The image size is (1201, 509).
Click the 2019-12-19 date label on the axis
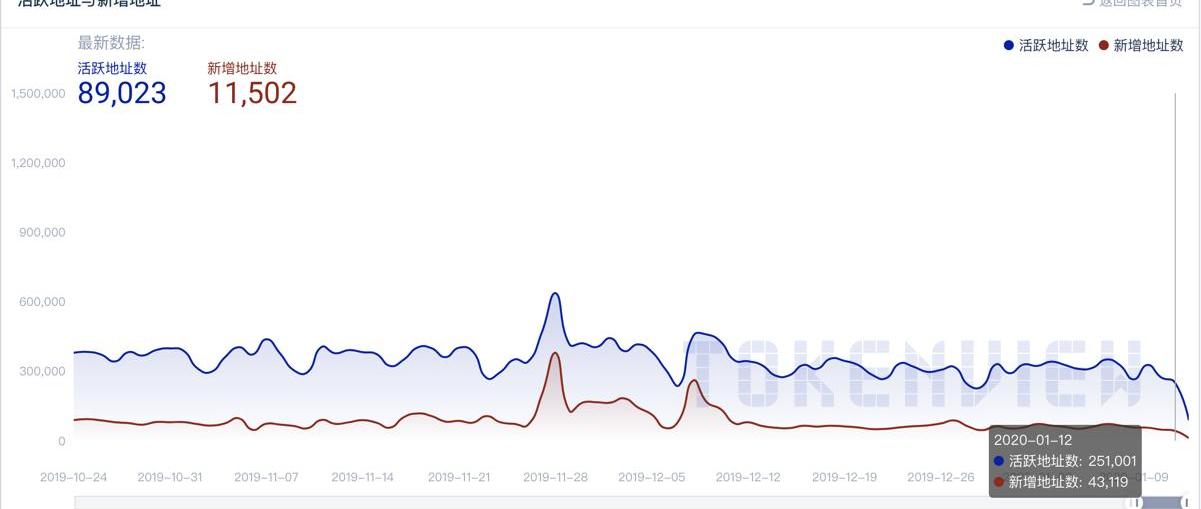pos(844,477)
